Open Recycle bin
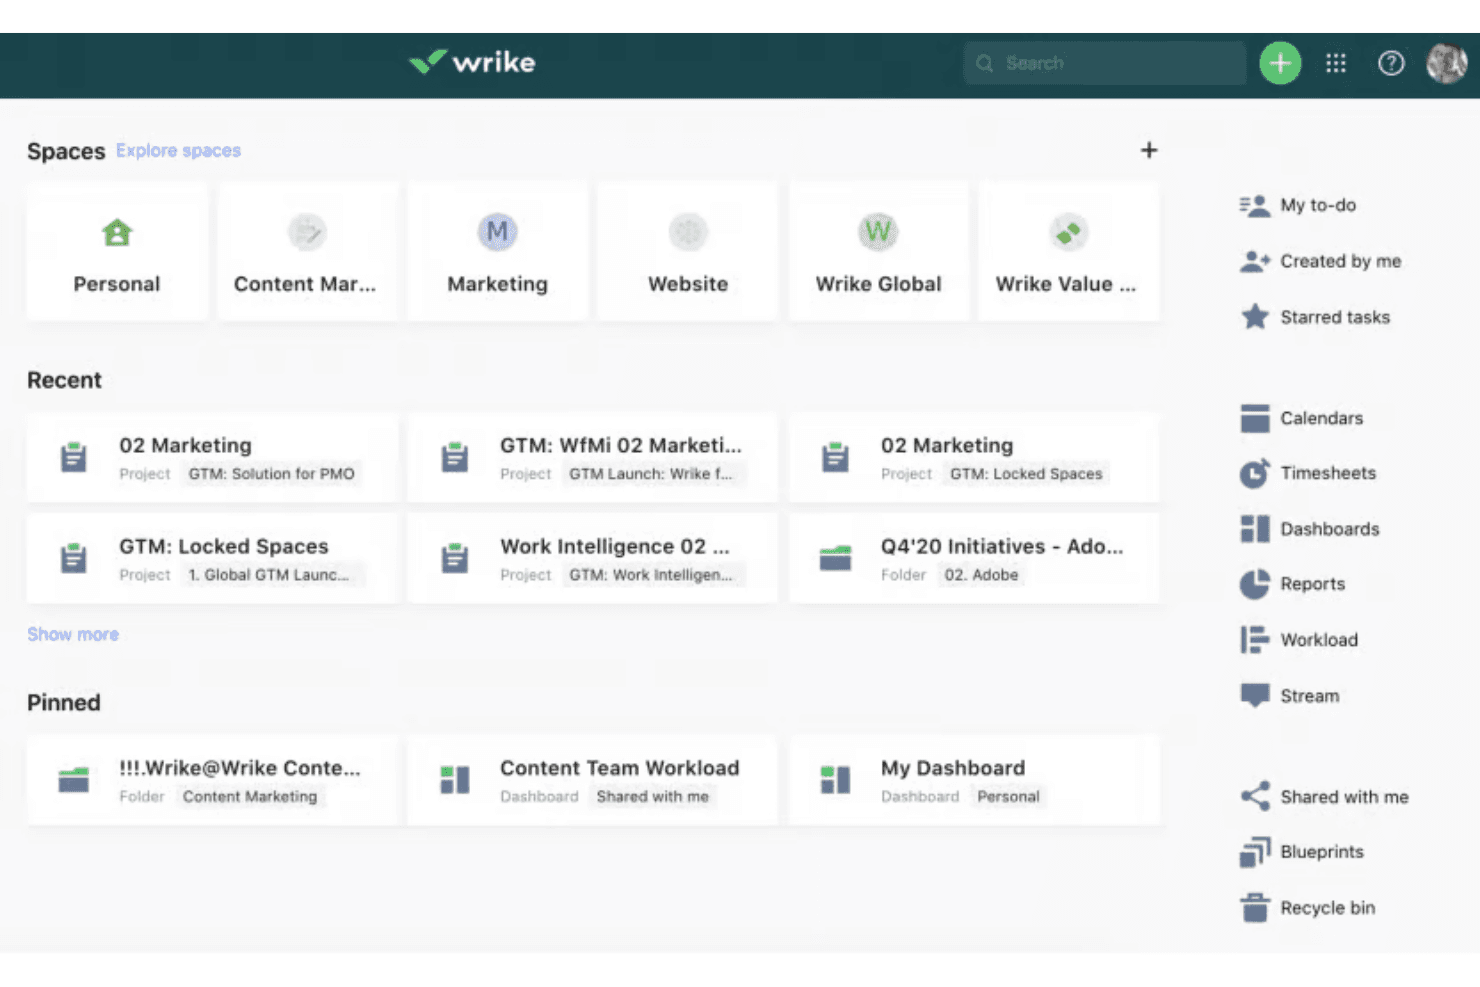 coord(1307,908)
